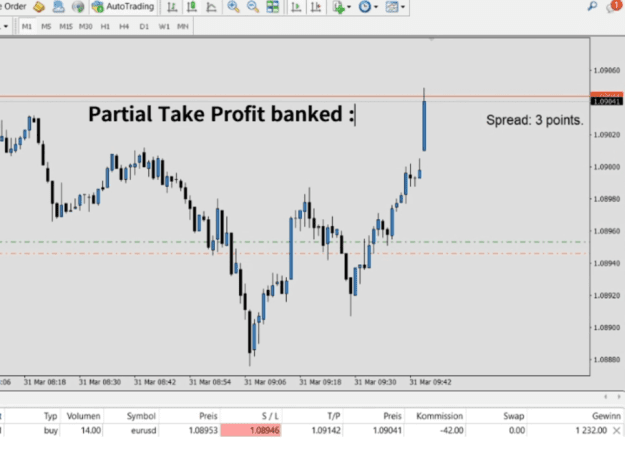The image size is (625, 450).
Task: Click the 'buy' type cell
Action: point(51,430)
